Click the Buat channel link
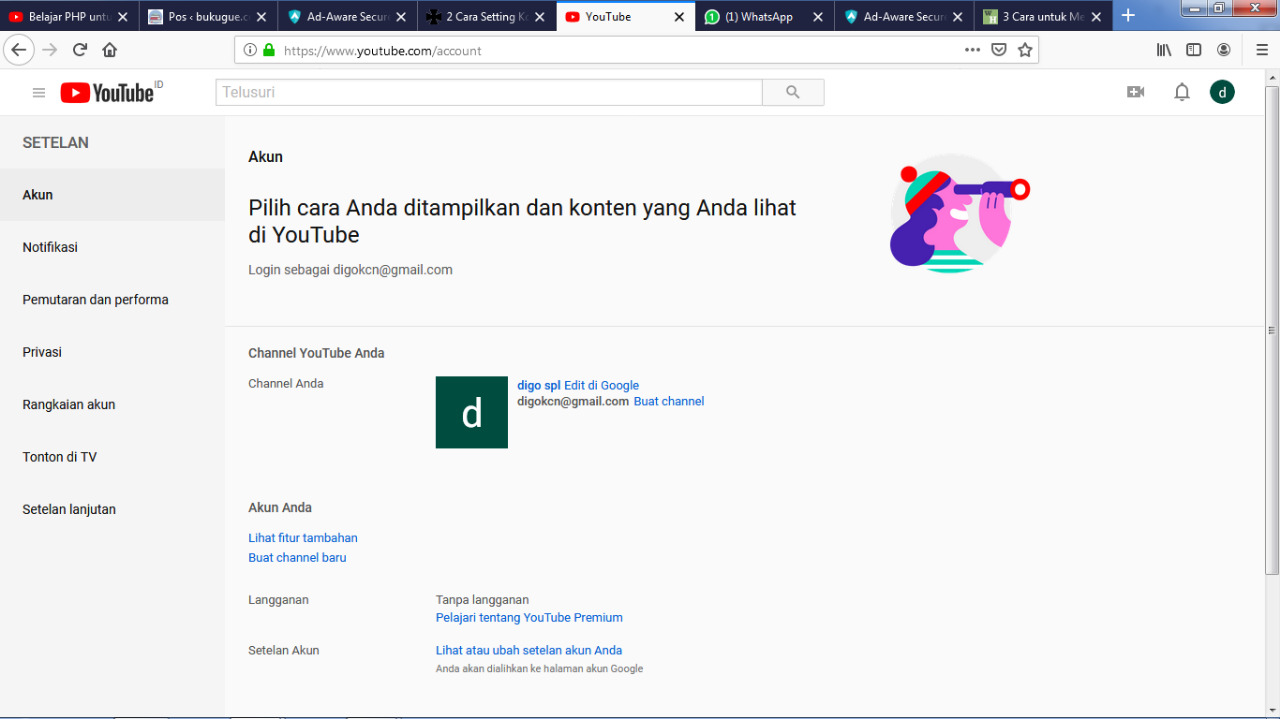This screenshot has height=719, width=1280. point(669,401)
